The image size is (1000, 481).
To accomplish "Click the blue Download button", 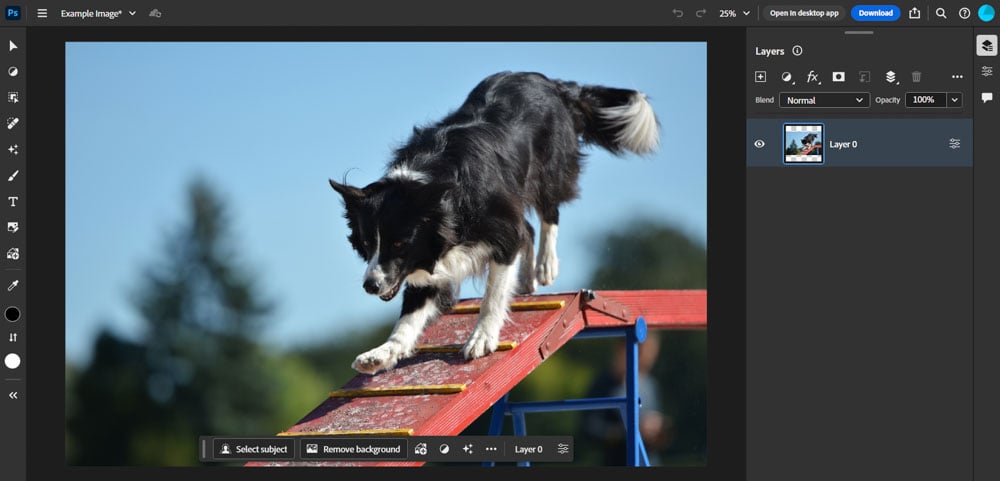I will 875,13.
